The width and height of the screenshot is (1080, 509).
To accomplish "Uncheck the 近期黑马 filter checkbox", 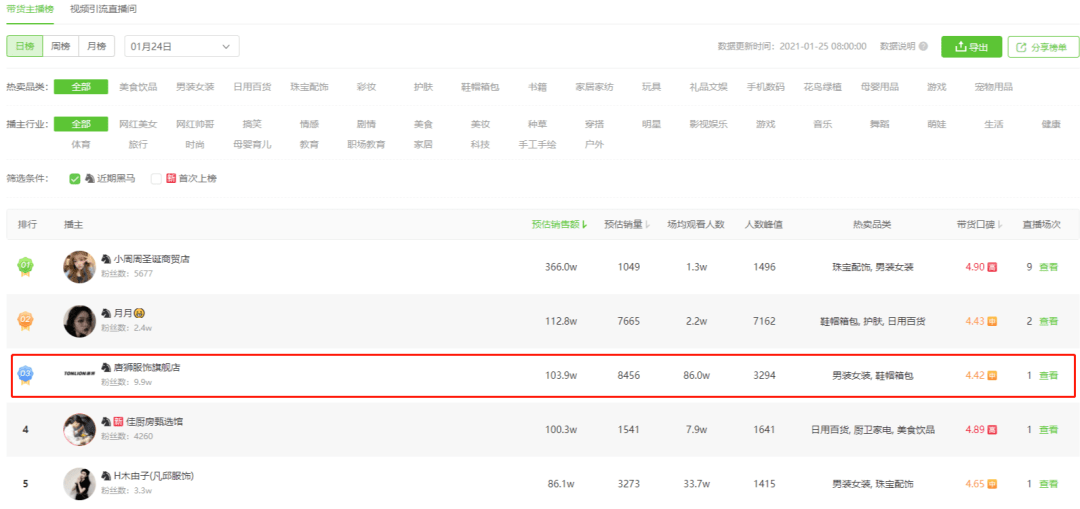I will click(75, 179).
